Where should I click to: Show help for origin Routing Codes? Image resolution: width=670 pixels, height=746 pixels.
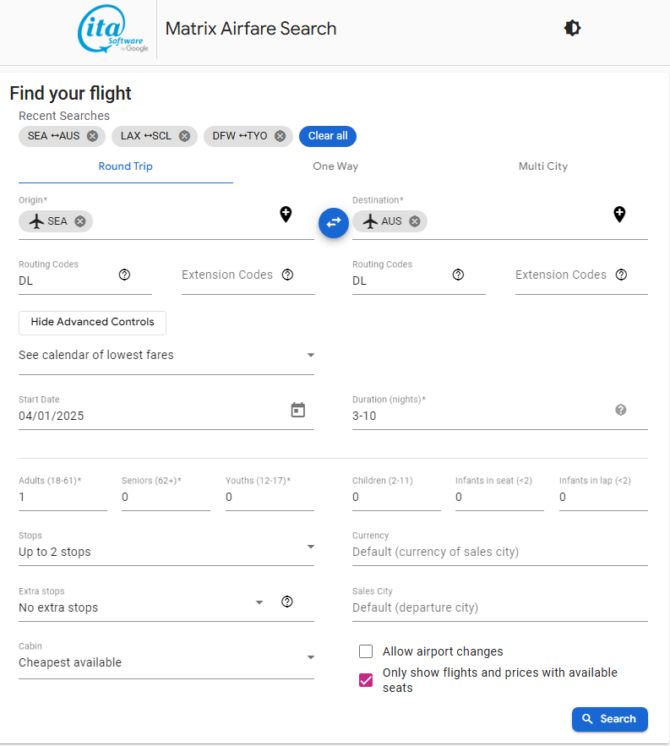coord(124,275)
